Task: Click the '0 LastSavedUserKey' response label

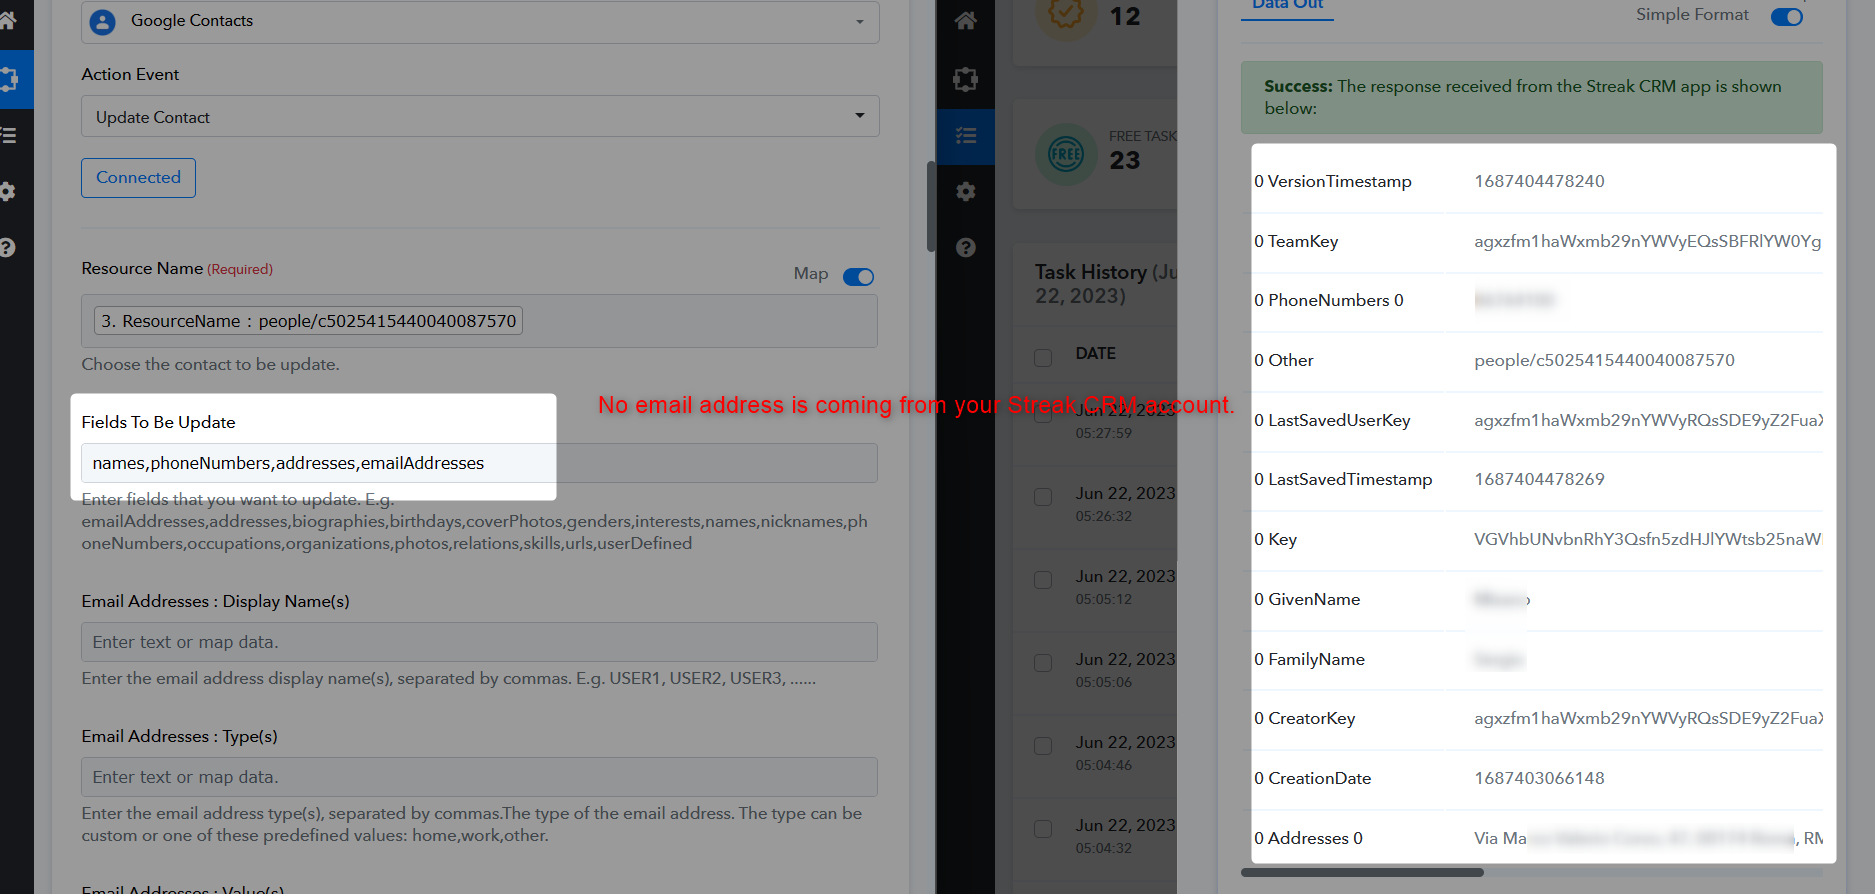Action: [1332, 420]
